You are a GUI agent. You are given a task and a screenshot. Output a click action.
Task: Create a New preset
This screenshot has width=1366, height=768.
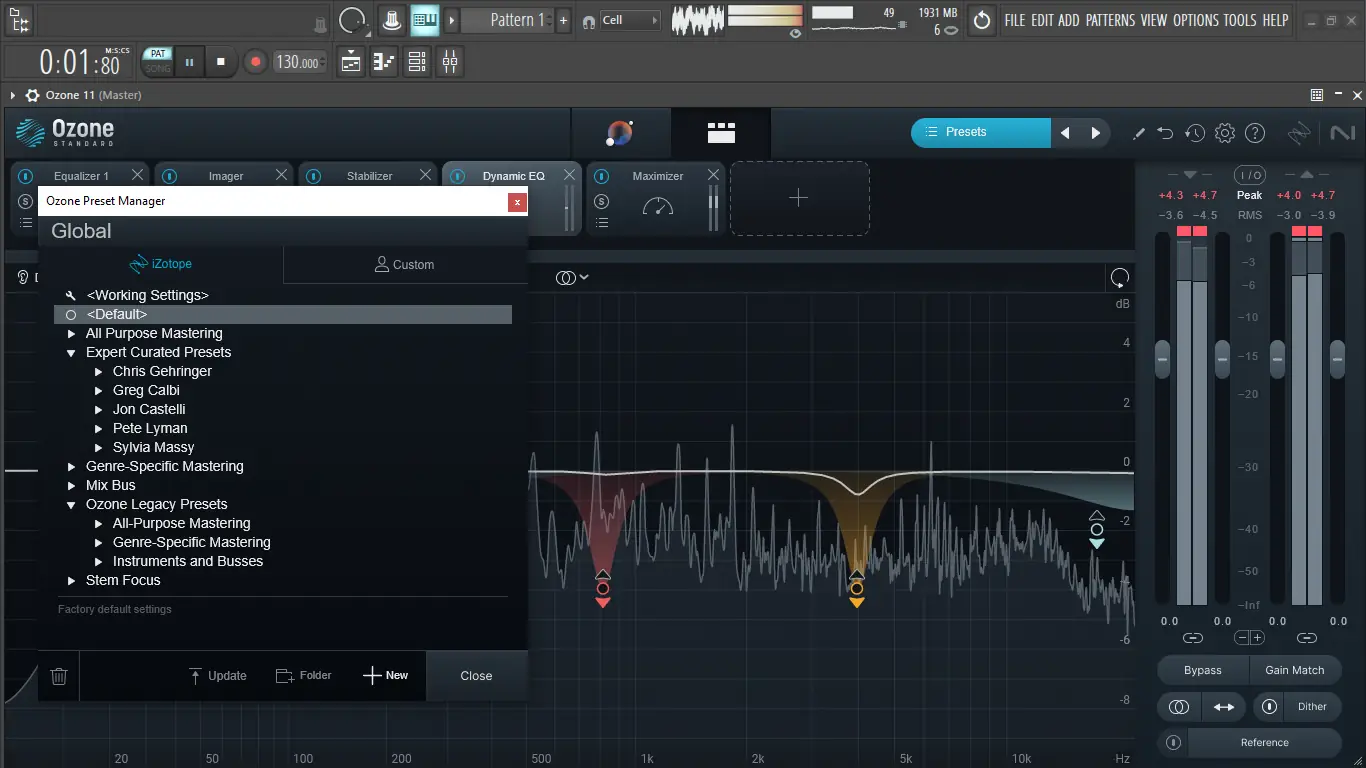tap(385, 675)
